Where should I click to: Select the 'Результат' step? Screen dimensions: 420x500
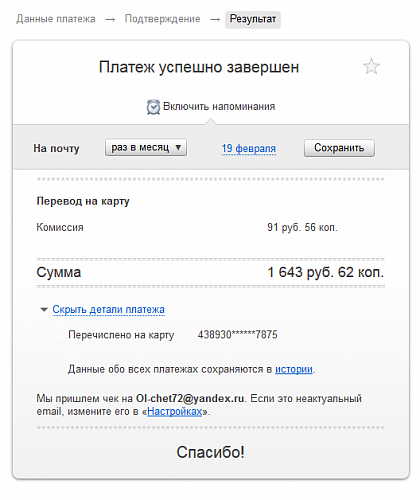pos(253,19)
